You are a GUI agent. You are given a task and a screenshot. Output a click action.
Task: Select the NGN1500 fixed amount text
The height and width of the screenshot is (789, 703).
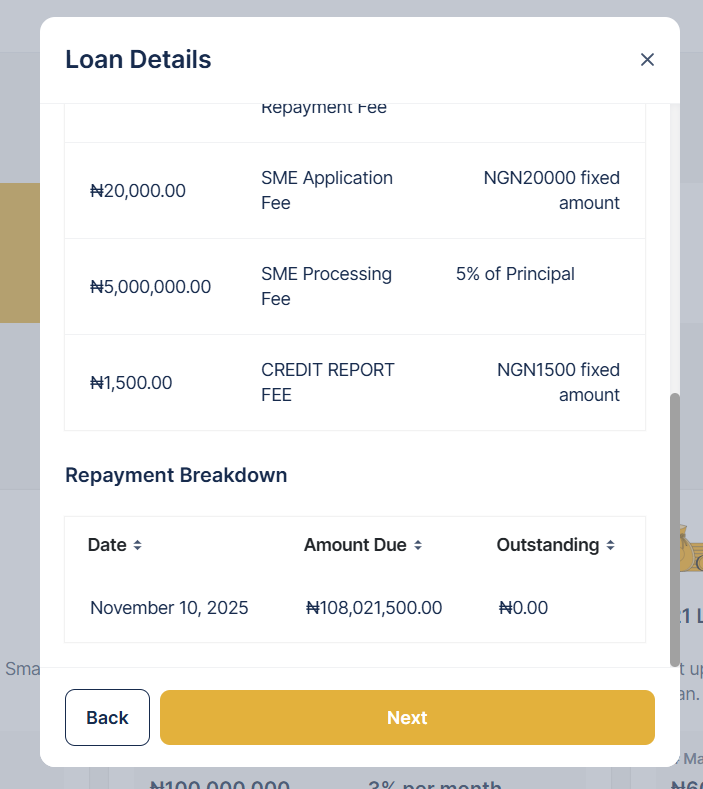click(x=558, y=382)
